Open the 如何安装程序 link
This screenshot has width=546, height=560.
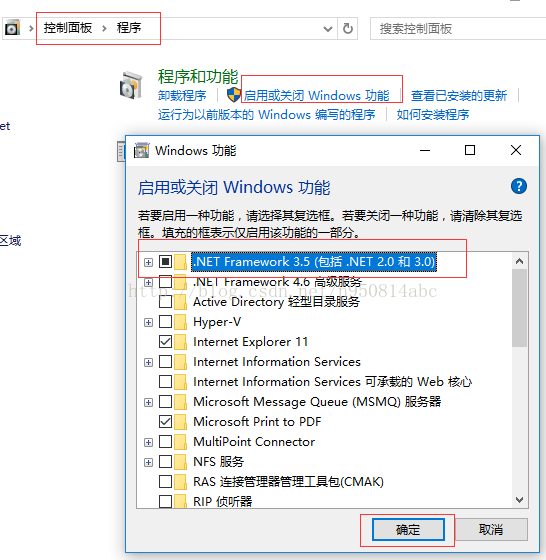point(433,115)
